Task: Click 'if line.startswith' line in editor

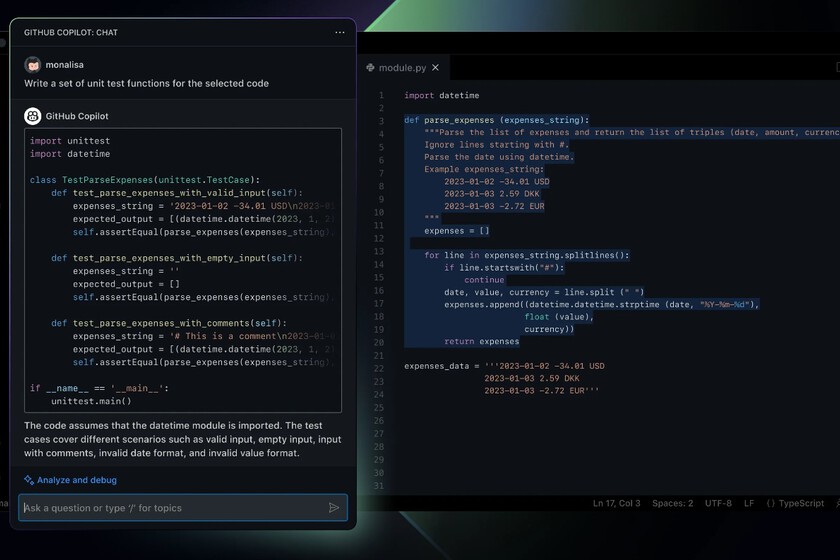Action: [504, 267]
